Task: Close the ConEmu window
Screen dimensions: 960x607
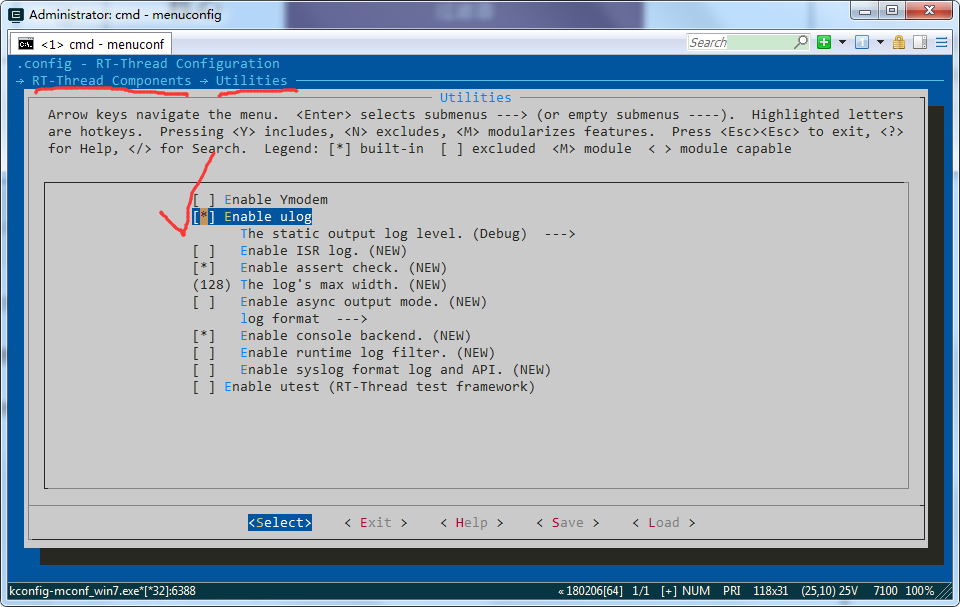Action: [x=929, y=10]
